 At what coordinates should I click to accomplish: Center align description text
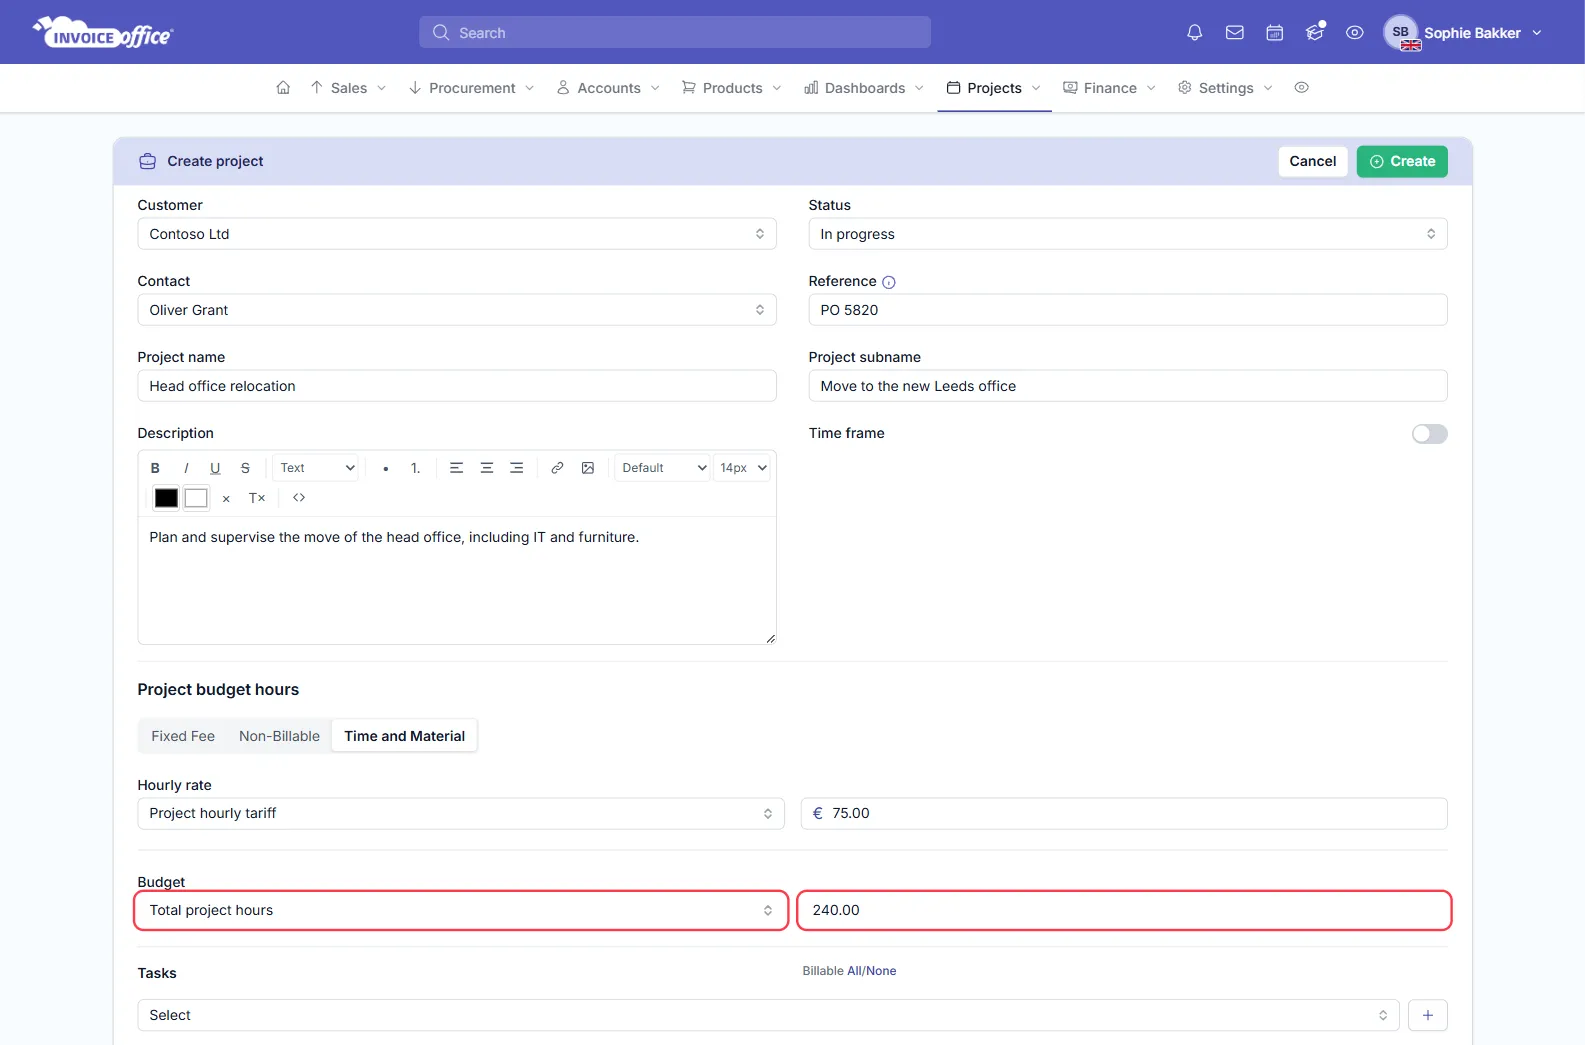point(487,468)
